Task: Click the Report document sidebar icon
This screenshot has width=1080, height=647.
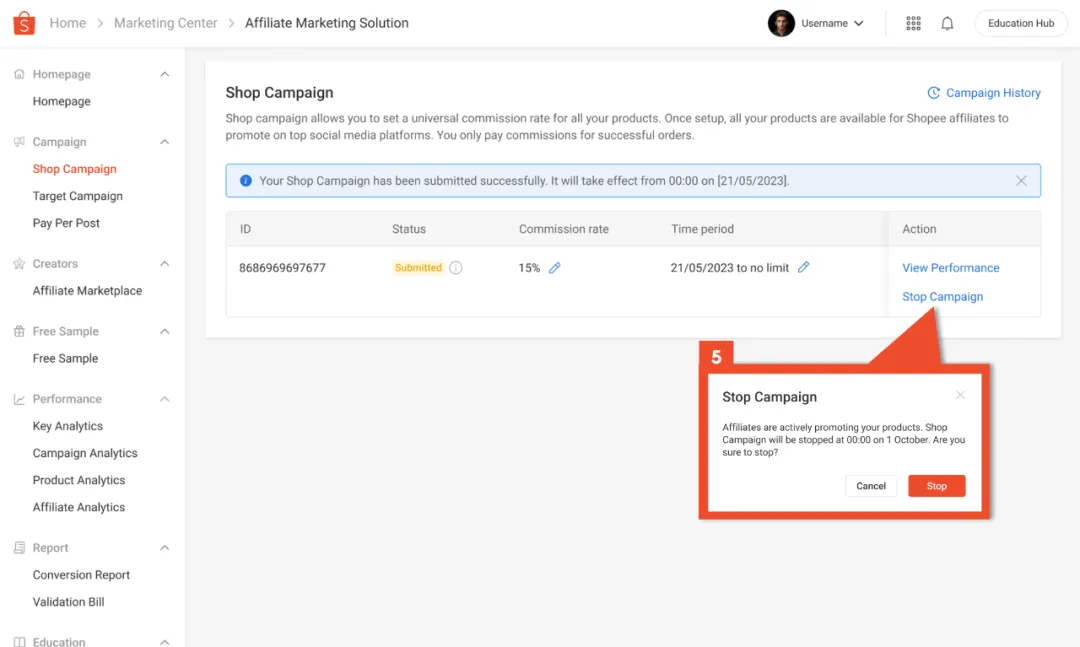Action: pyautogui.click(x=19, y=548)
